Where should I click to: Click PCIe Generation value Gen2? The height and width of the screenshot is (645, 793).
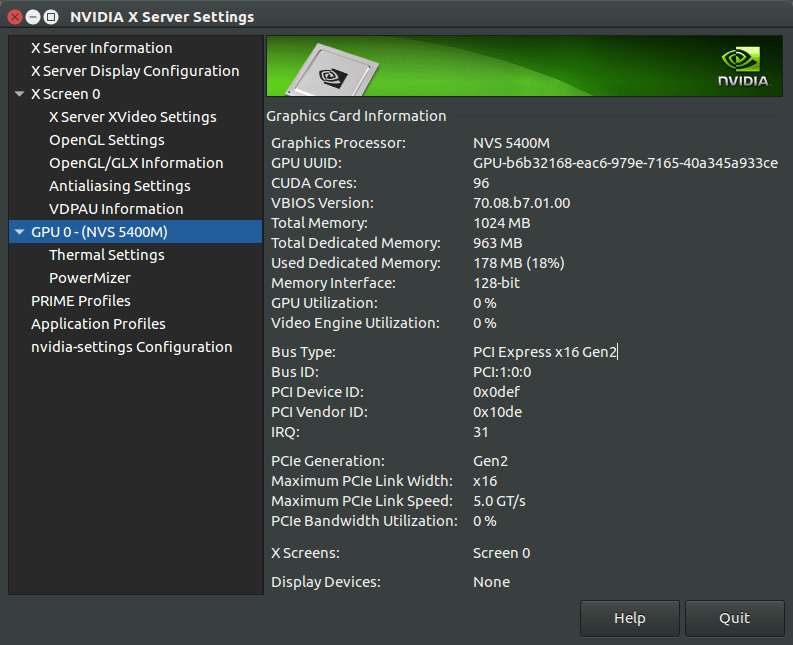point(490,461)
